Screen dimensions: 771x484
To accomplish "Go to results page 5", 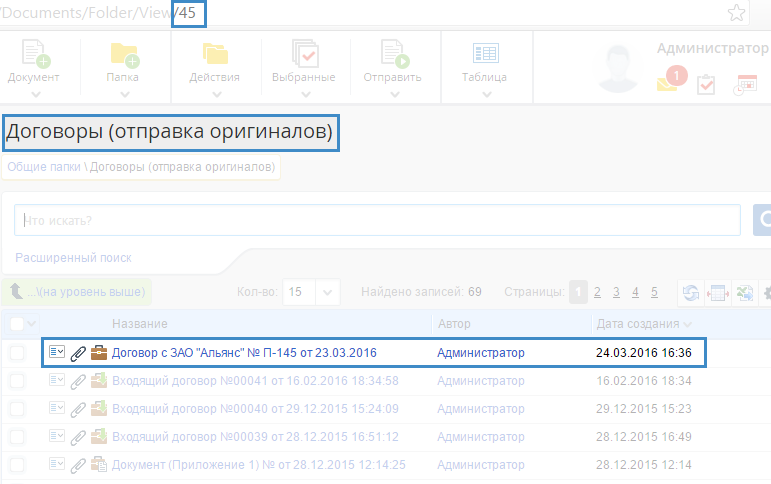I will [654, 292].
